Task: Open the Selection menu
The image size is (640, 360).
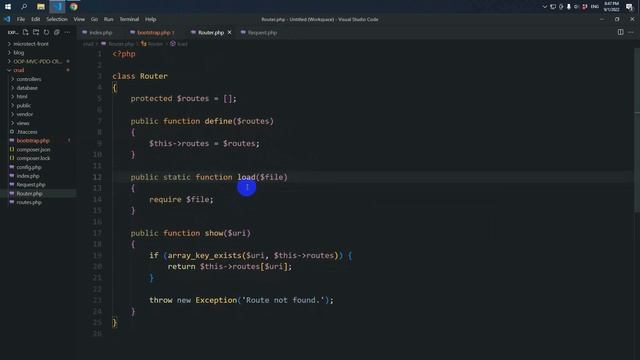Action: point(57,19)
